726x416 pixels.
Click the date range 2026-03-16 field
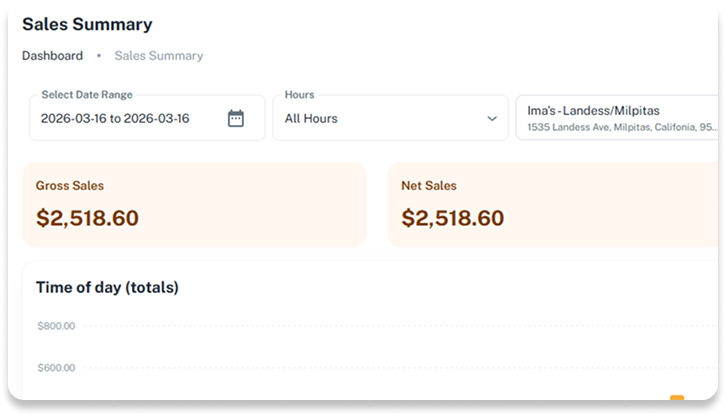point(115,118)
